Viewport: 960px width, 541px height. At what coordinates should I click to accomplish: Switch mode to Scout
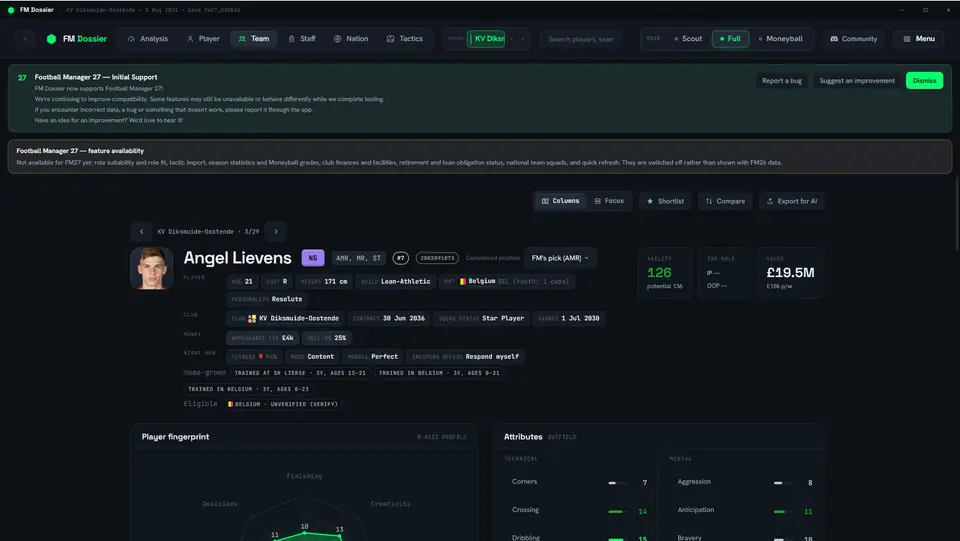(688, 39)
